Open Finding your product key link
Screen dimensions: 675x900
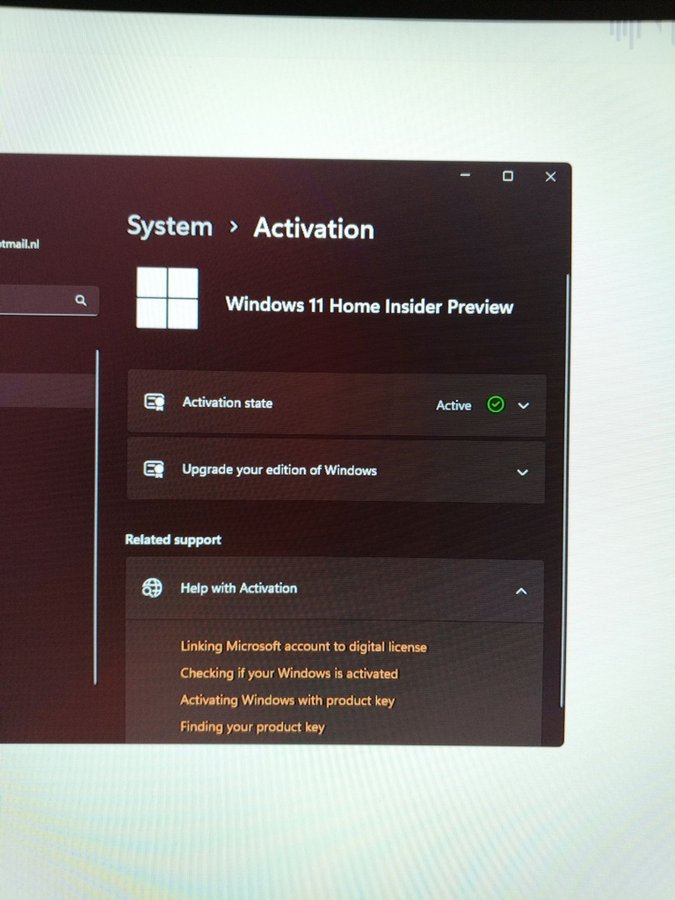click(252, 727)
